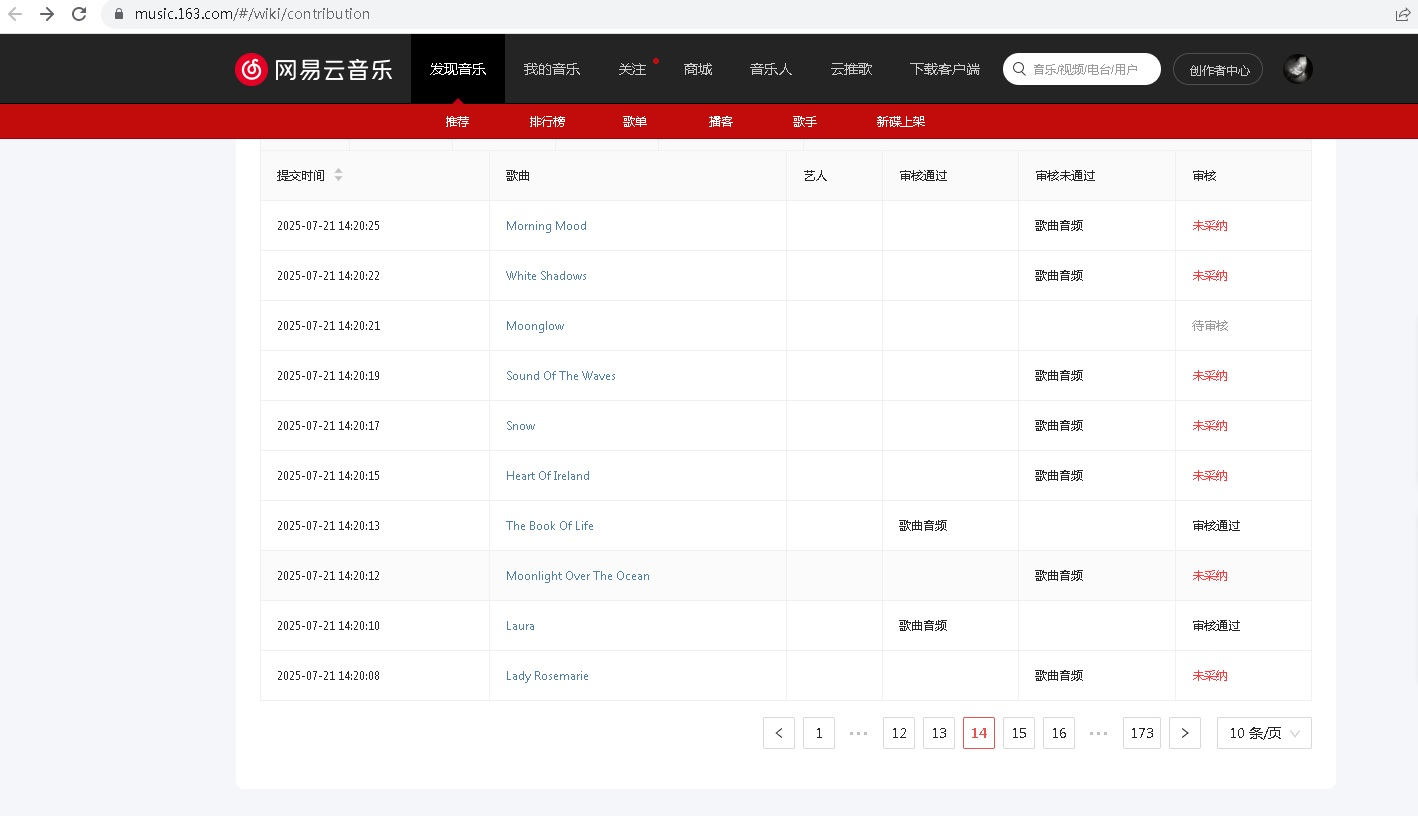The height and width of the screenshot is (816, 1418).
Task: Click the share icon in the address bar
Action: click(1402, 14)
